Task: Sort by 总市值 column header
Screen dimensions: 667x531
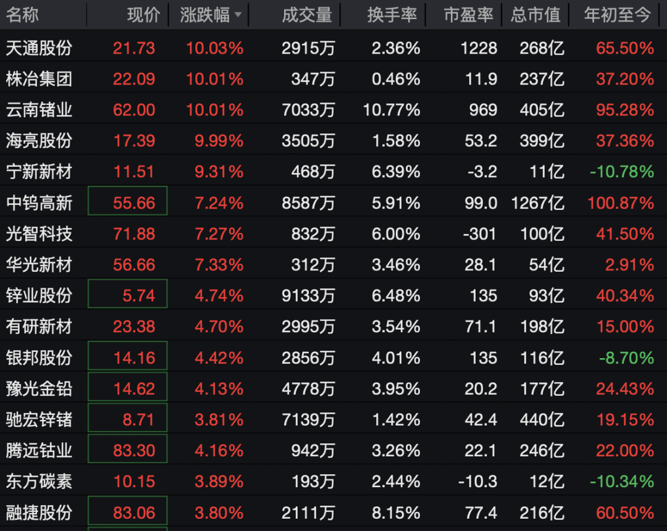Action: tap(537, 15)
